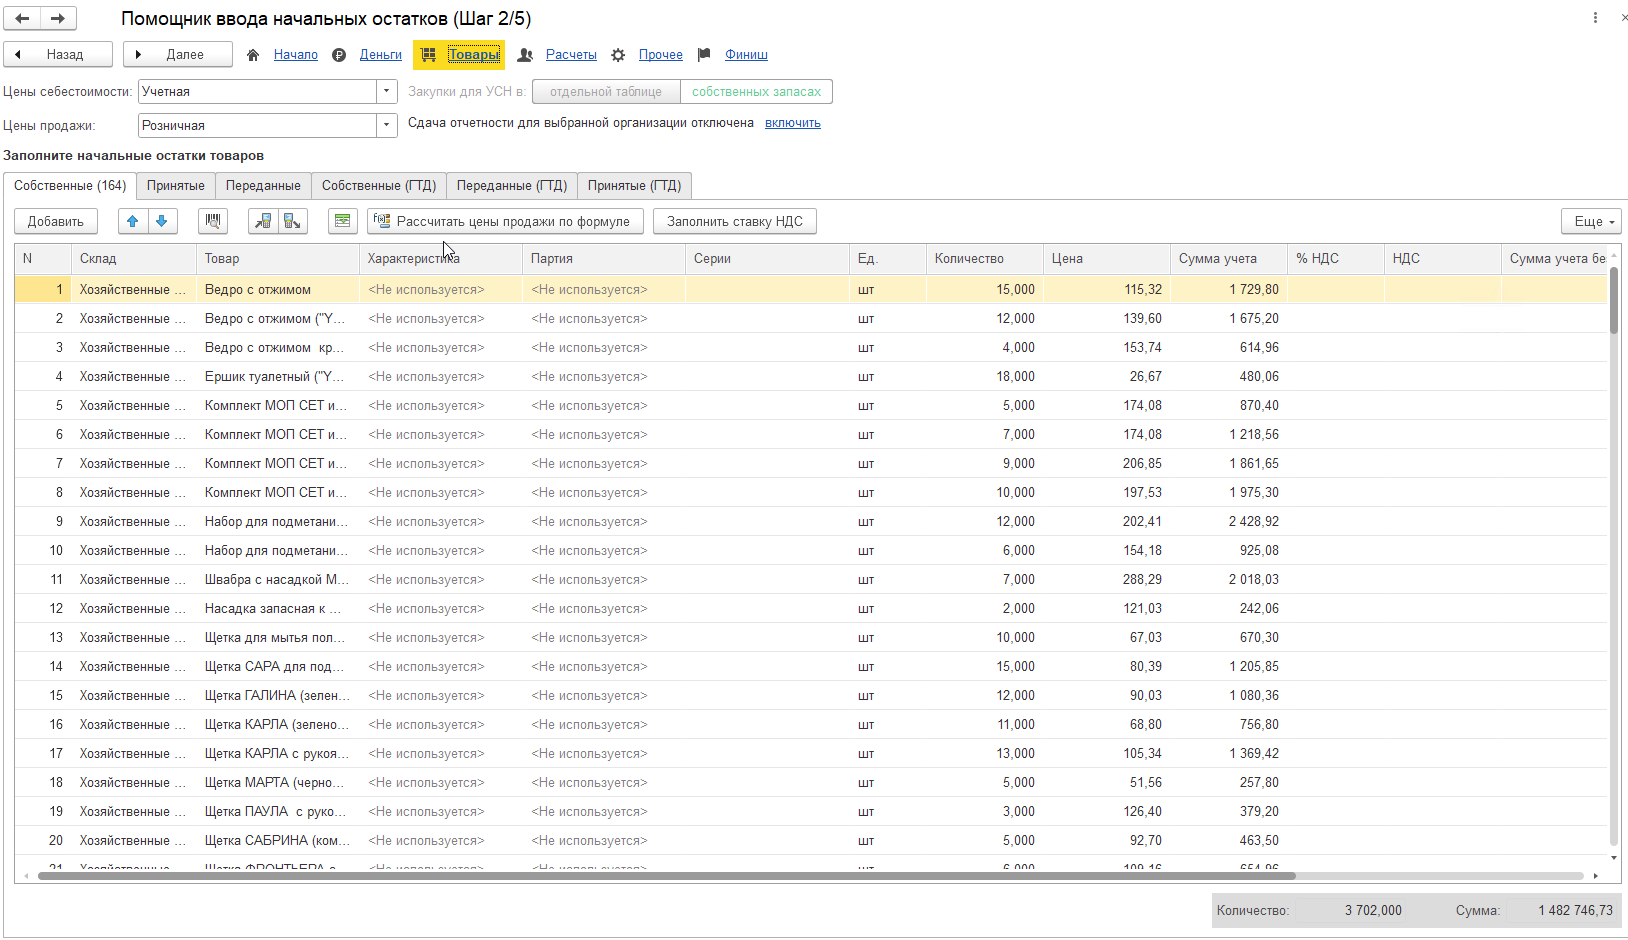This screenshot has height=940, width=1628.
Task: Click the load from data terminal icon
Action: [292, 221]
